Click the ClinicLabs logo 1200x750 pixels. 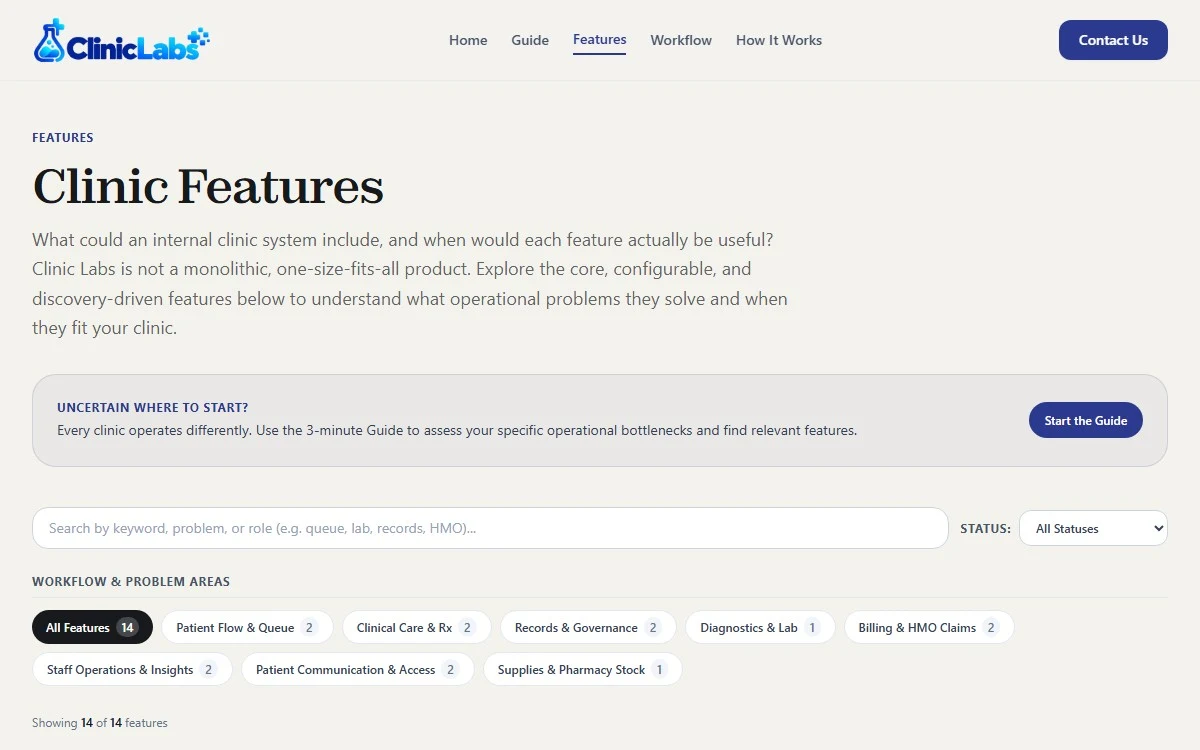tap(121, 40)
